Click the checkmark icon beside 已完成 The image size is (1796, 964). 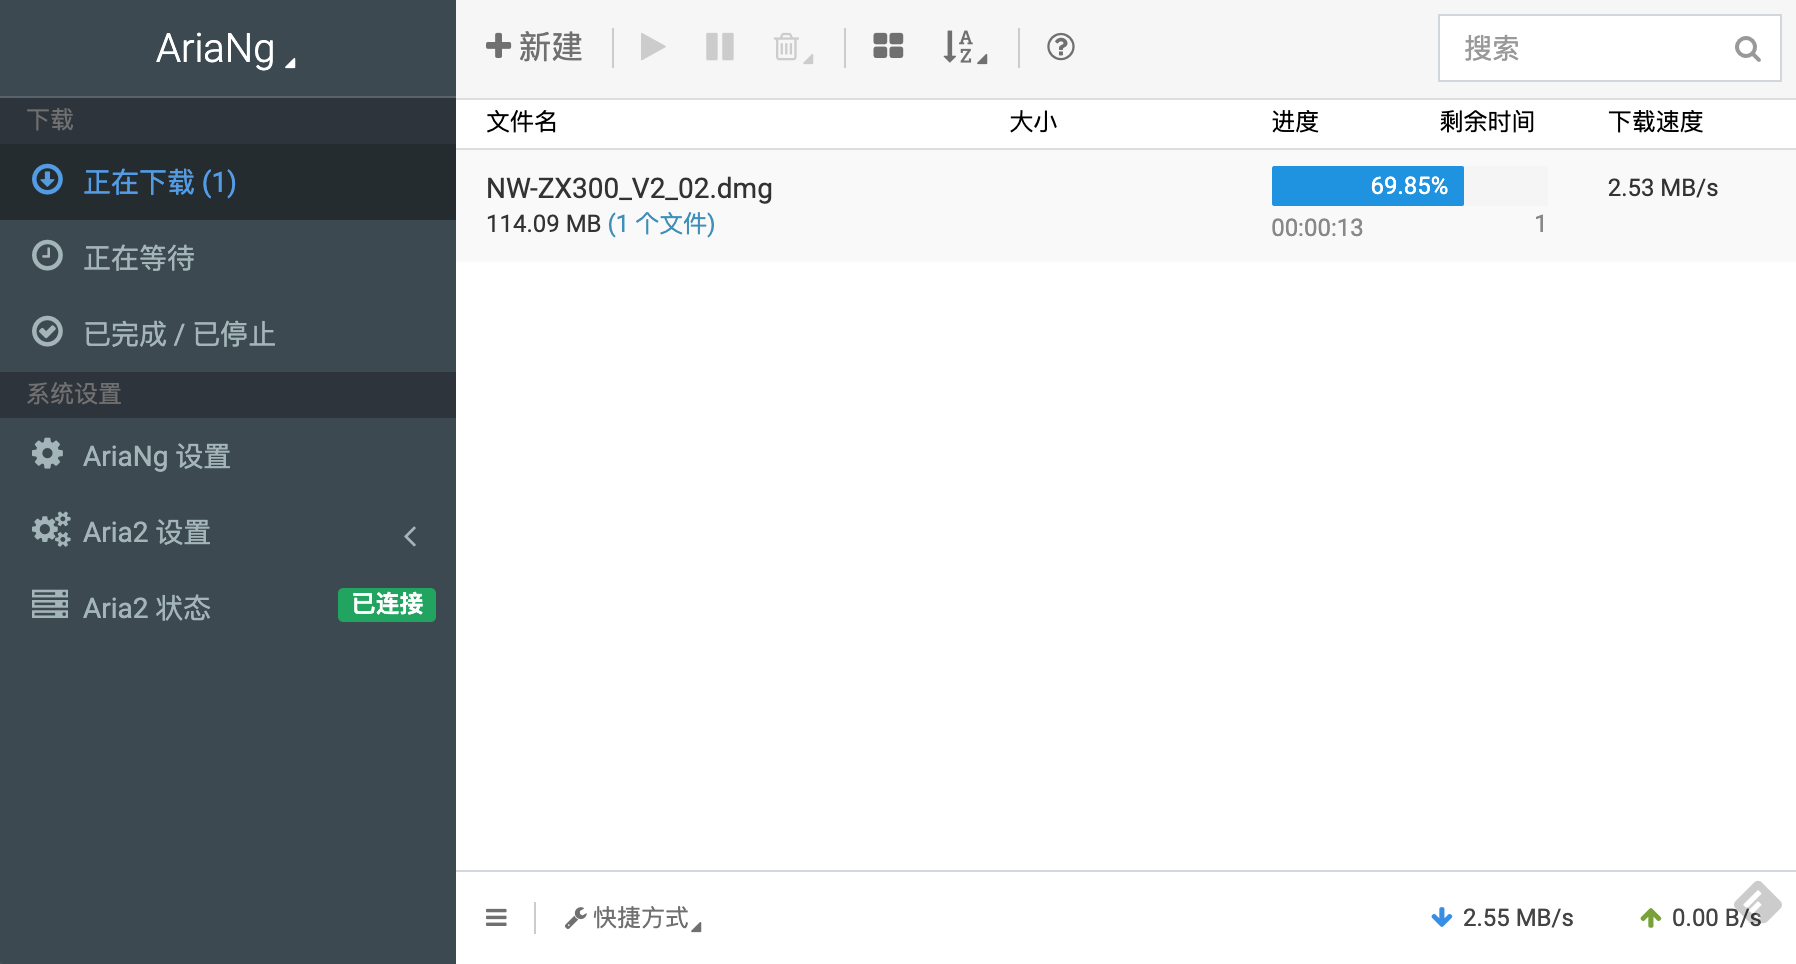click(47, 332)
